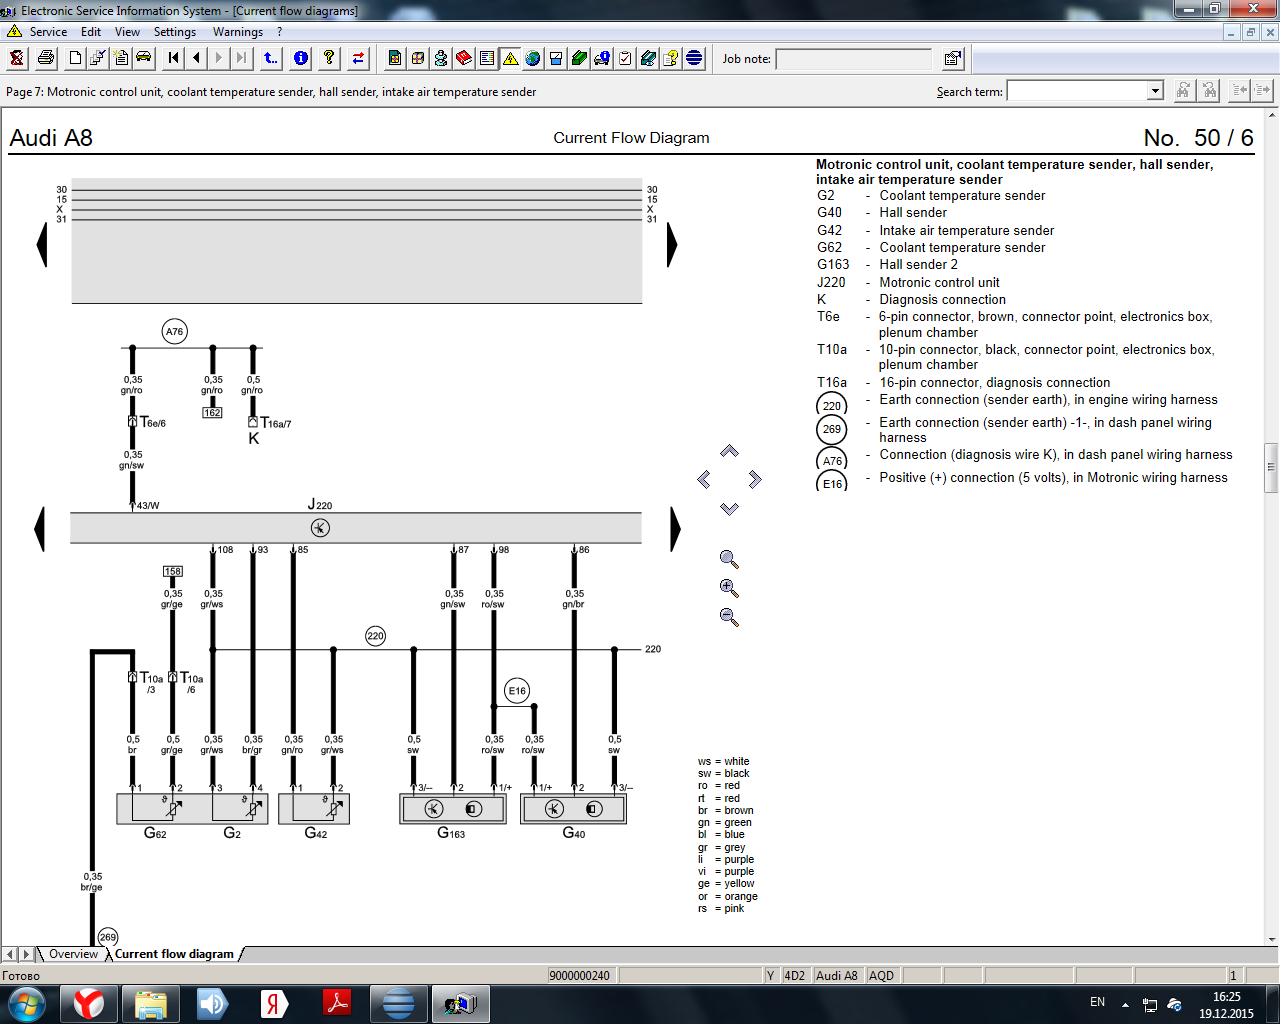
Task: Click the red exit icon in toolbar
Action: click(17, 58)
